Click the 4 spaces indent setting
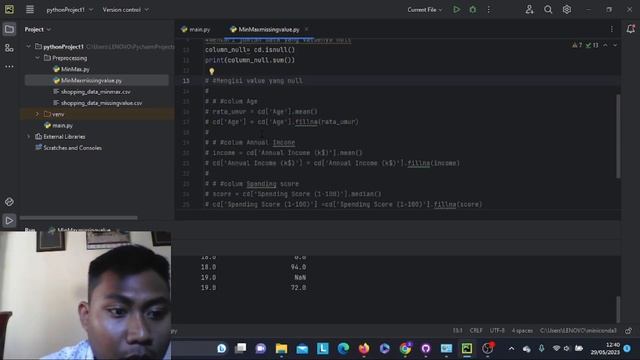Screen dimensions: 640x360 (522, 331)
